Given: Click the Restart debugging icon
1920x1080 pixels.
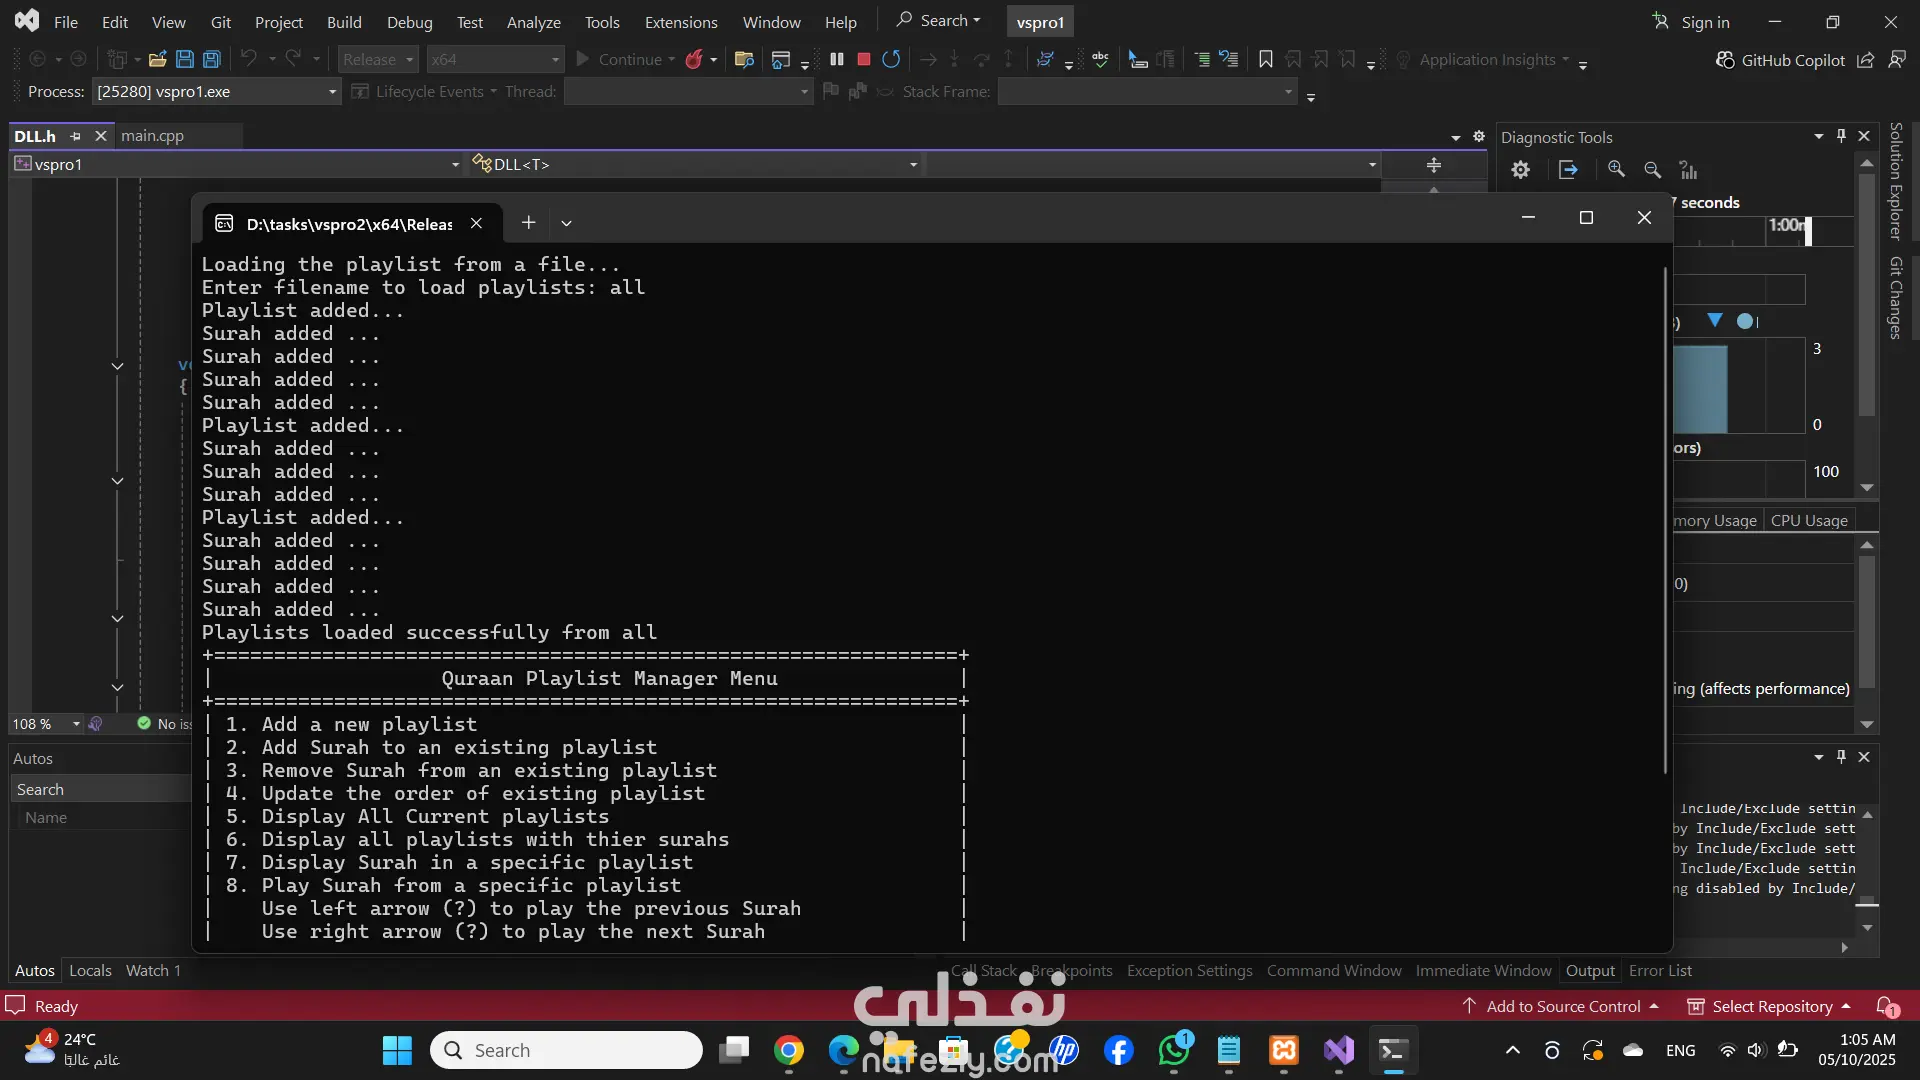Looking at the screenshot, I should tap(891, 60).
